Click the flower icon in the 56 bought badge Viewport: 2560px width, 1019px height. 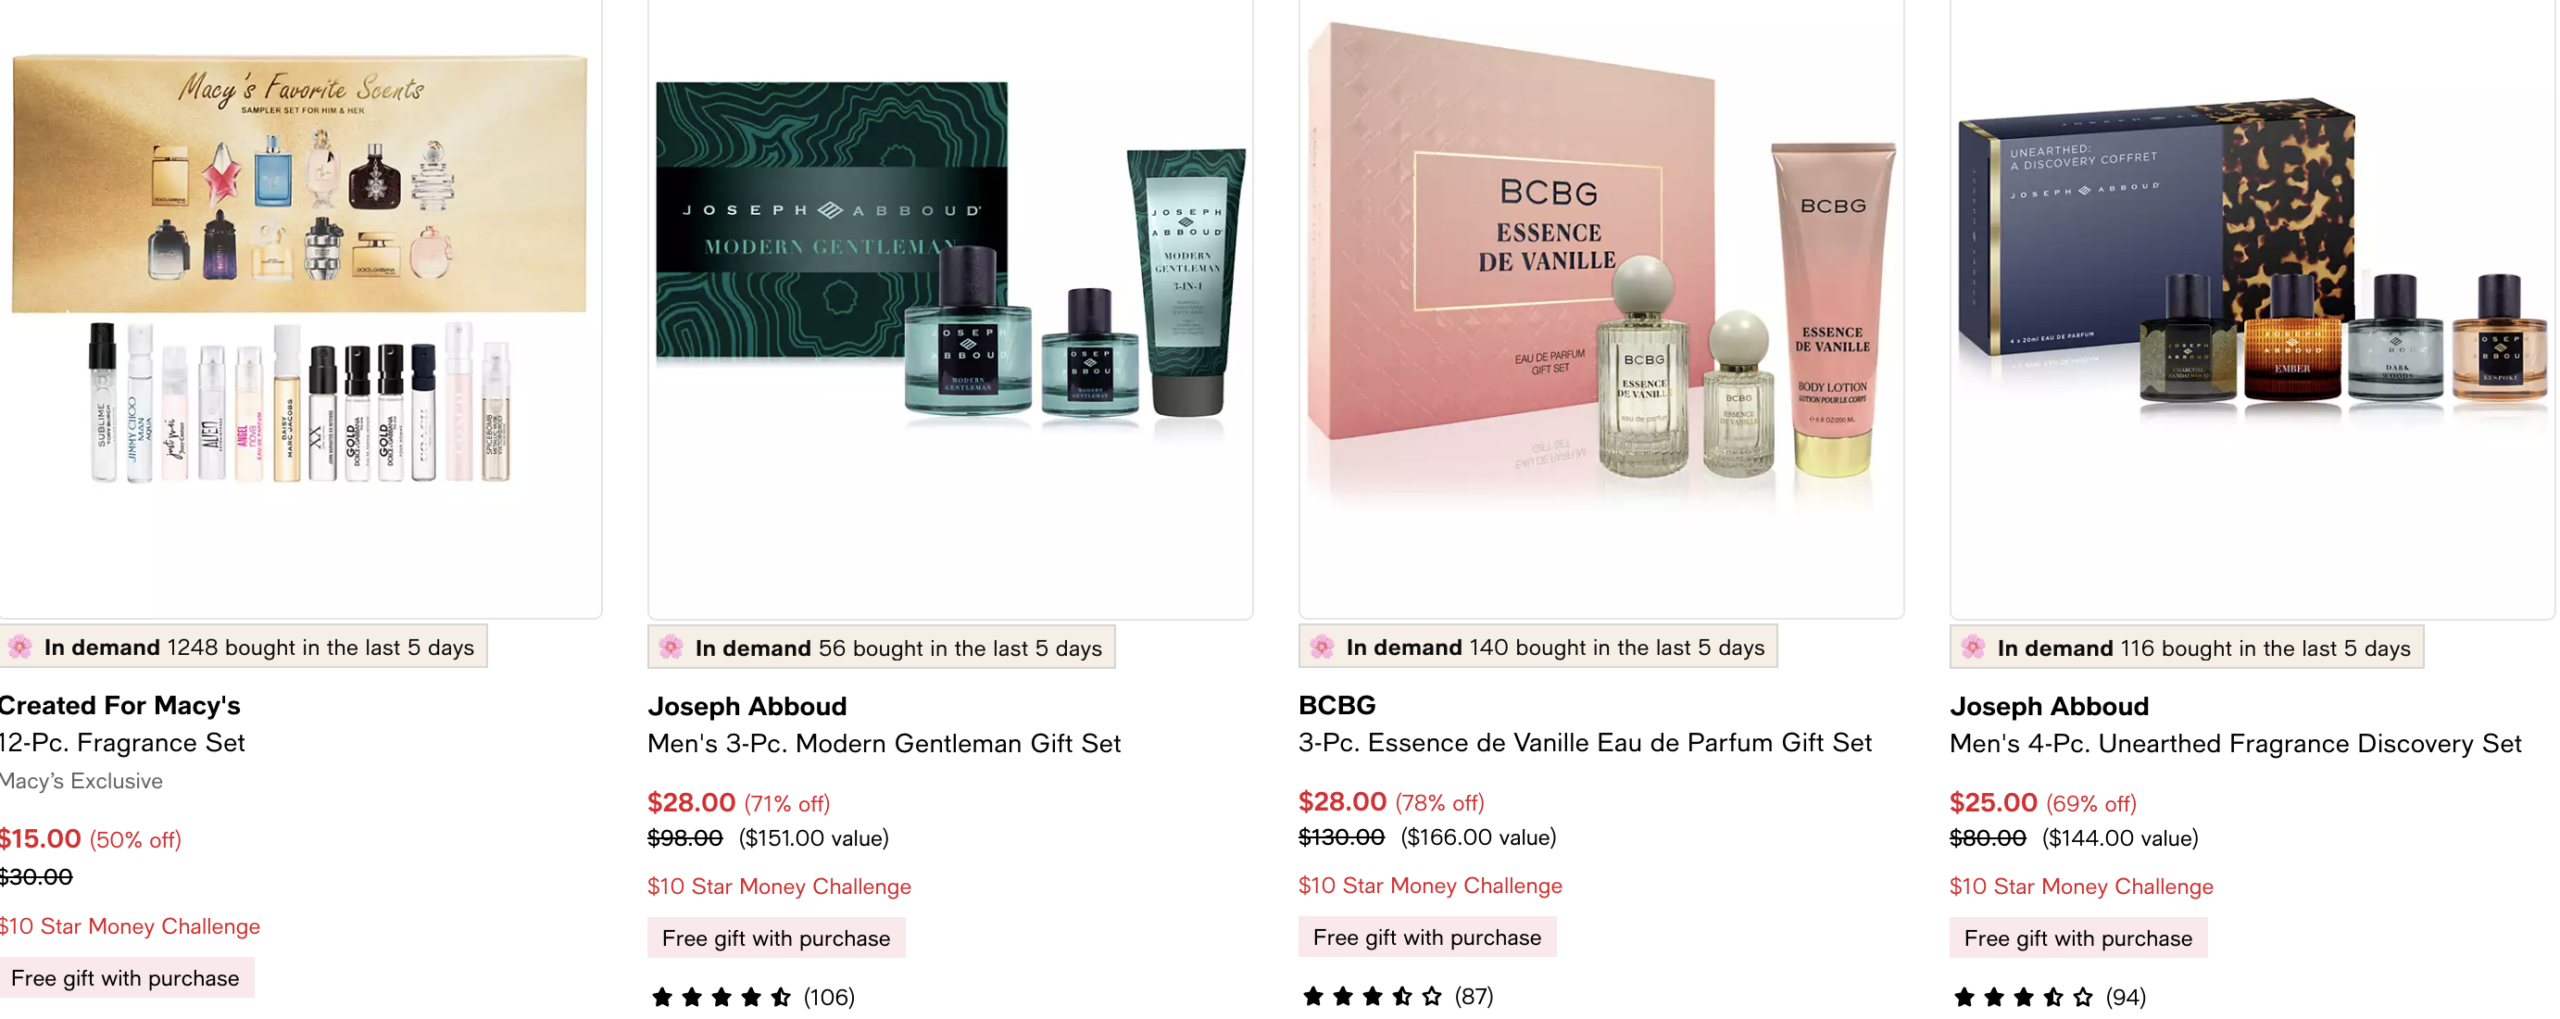click(671, 647)
